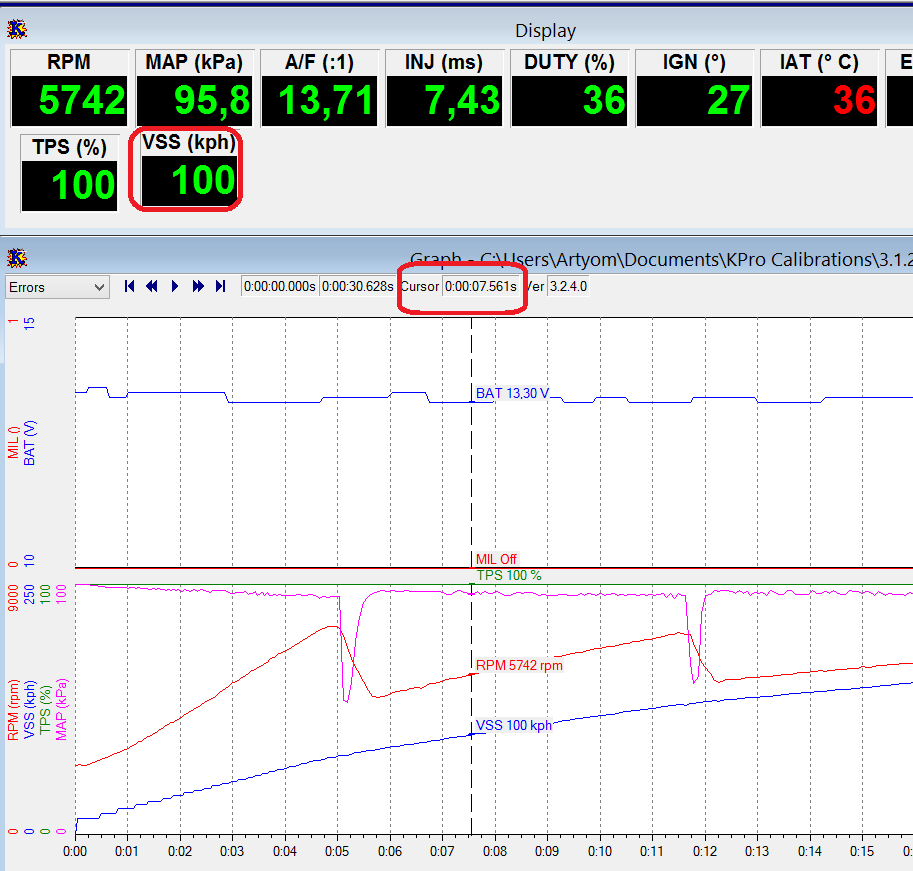Click the A/F ratio display reading
This screenshot has width=913, height=871.
point(319,100)
